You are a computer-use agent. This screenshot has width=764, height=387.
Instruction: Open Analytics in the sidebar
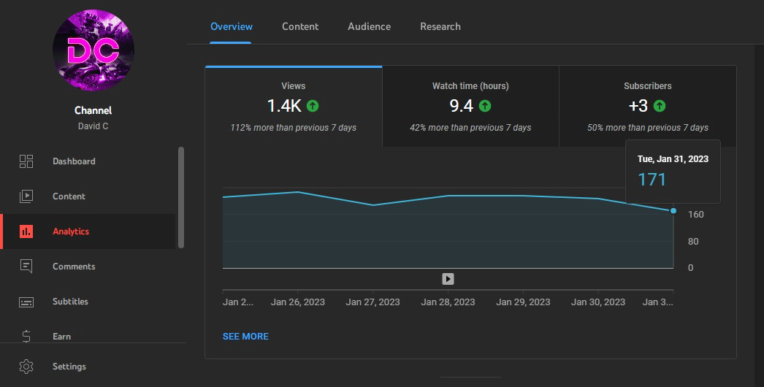coord(71,231)
